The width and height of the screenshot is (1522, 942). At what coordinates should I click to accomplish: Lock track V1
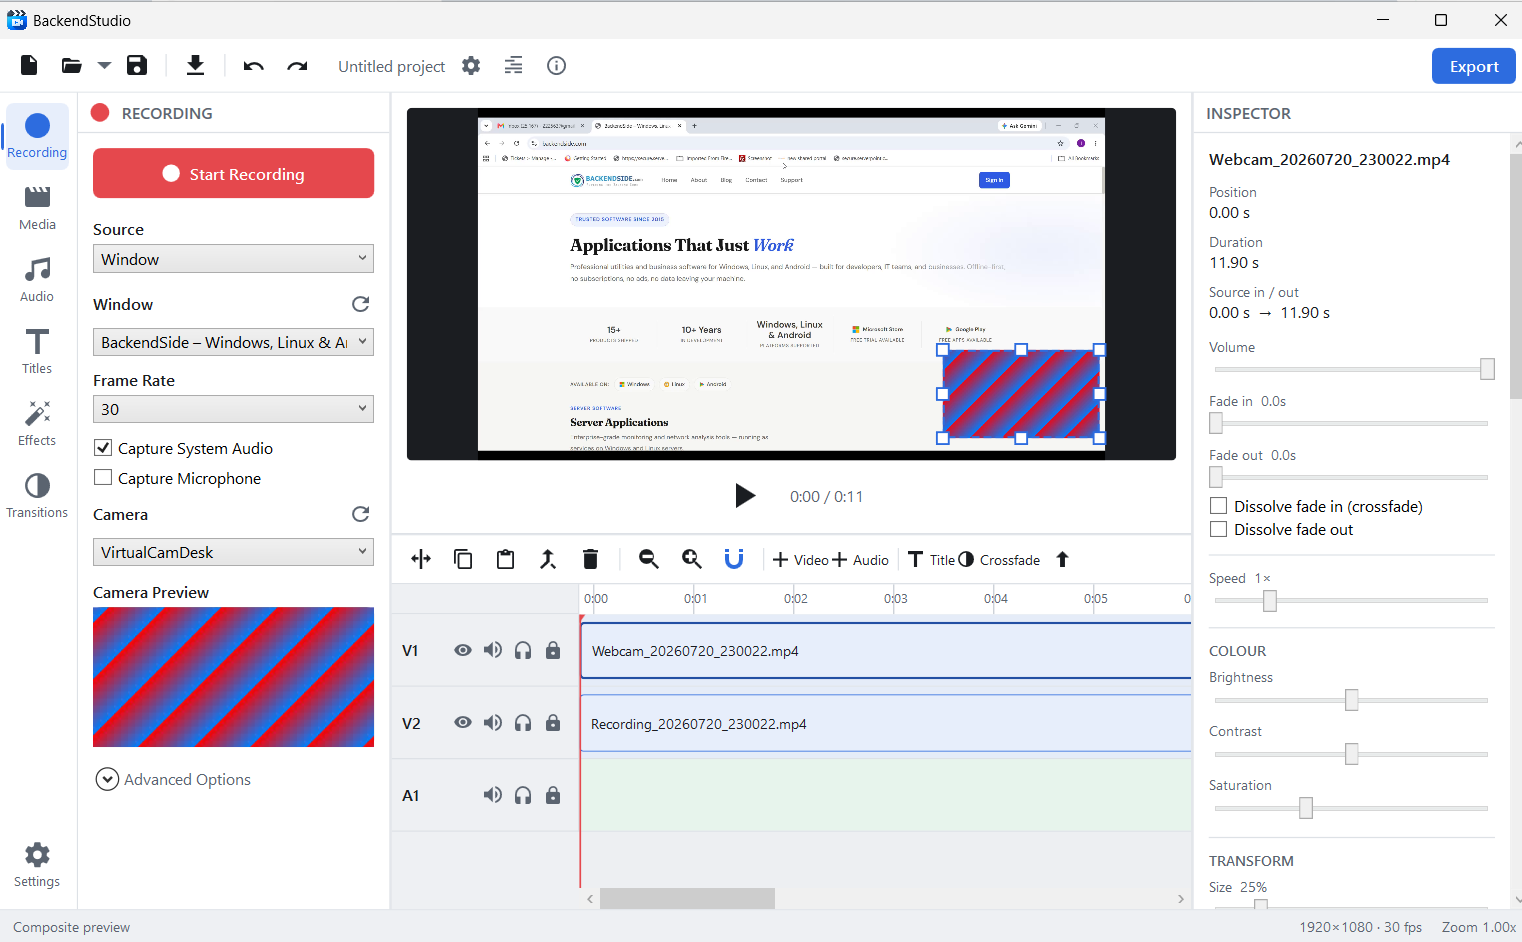point(553,650)
